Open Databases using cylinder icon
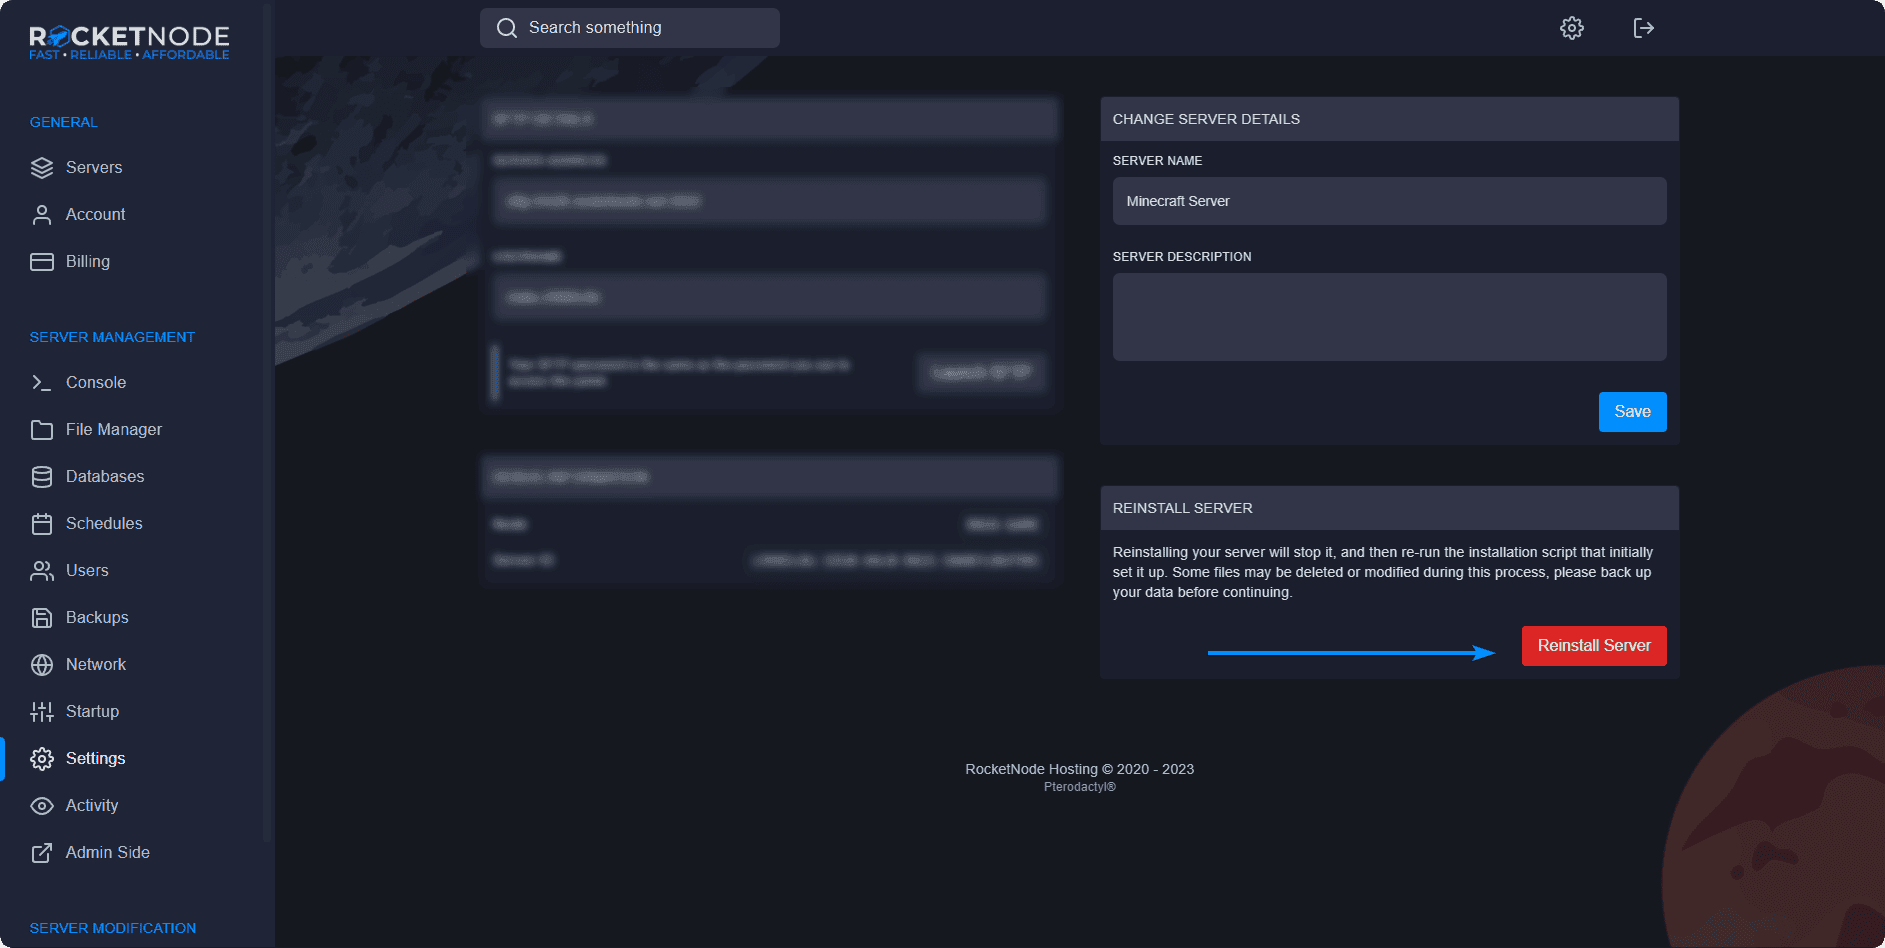 [42, 477]
